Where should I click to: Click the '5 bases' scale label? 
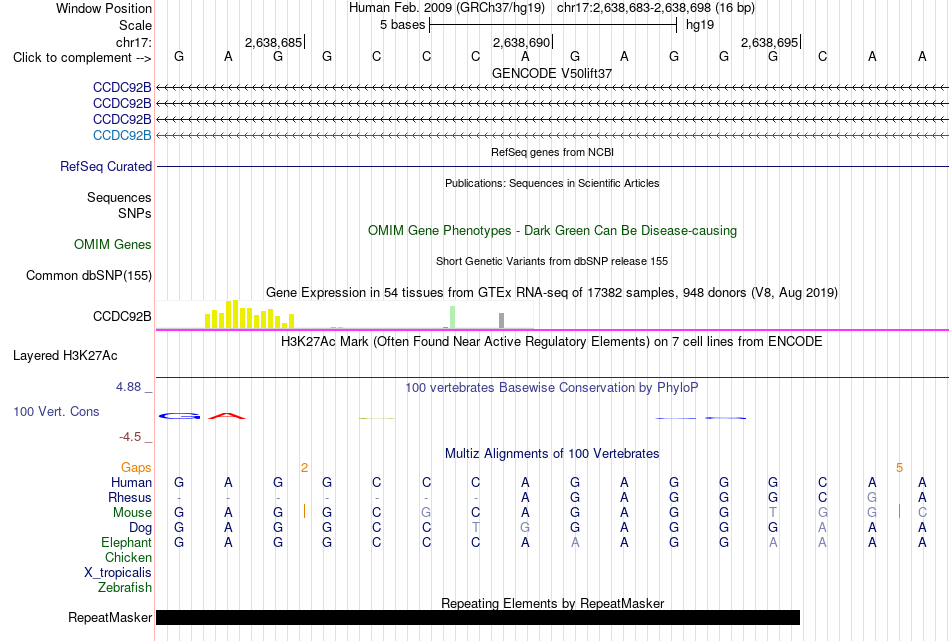tap(402, 25)
